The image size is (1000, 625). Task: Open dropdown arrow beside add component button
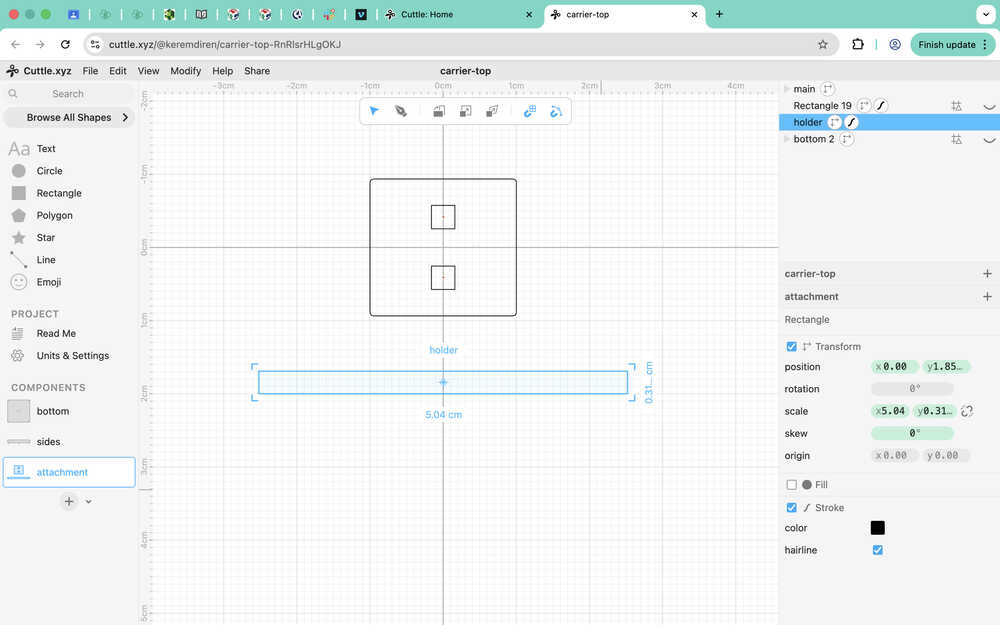click(x=89, y=502)
